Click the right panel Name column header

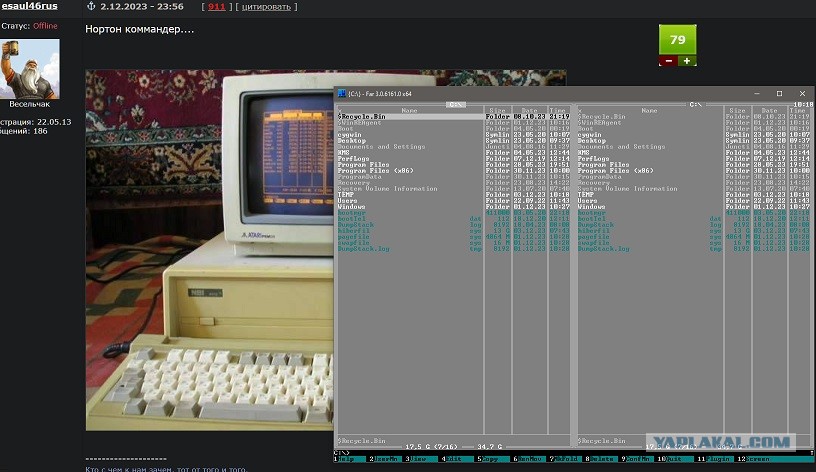click(x=649, y=110)
